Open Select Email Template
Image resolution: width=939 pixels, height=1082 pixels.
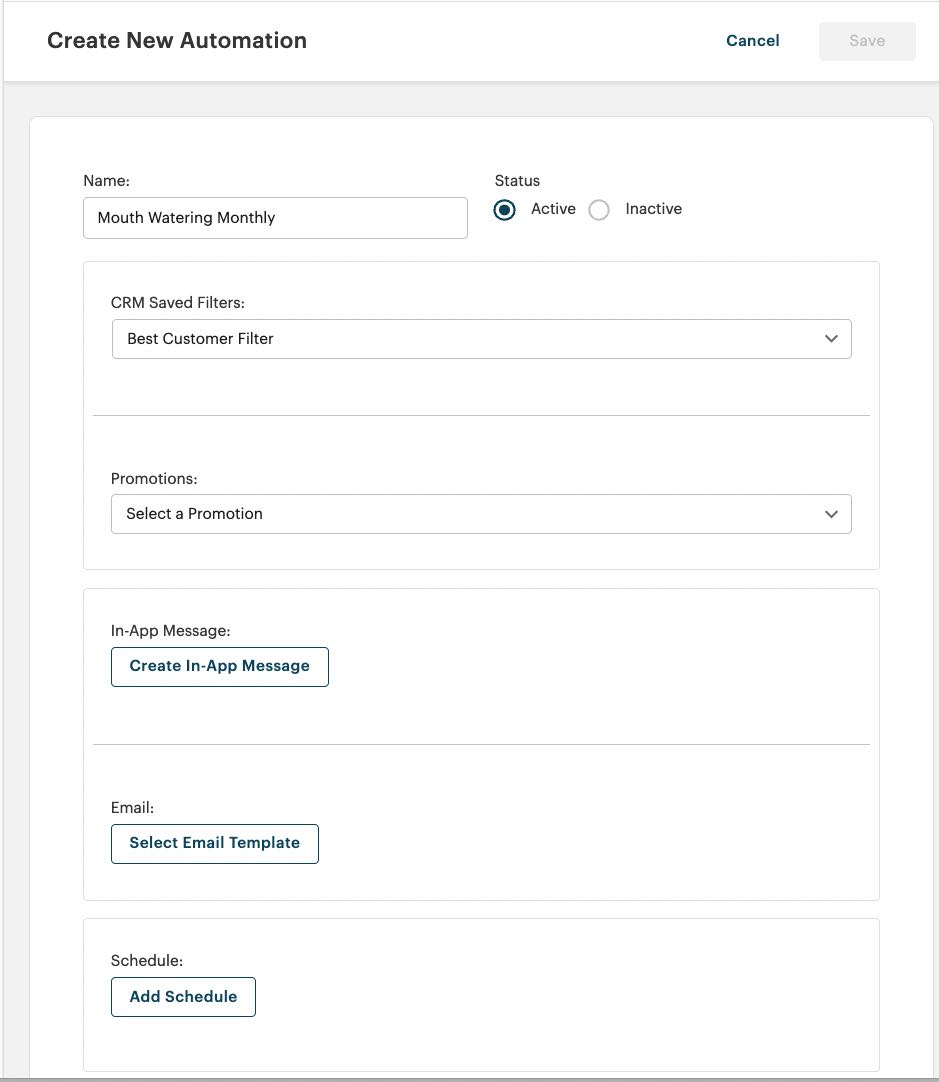pos(214,843)
